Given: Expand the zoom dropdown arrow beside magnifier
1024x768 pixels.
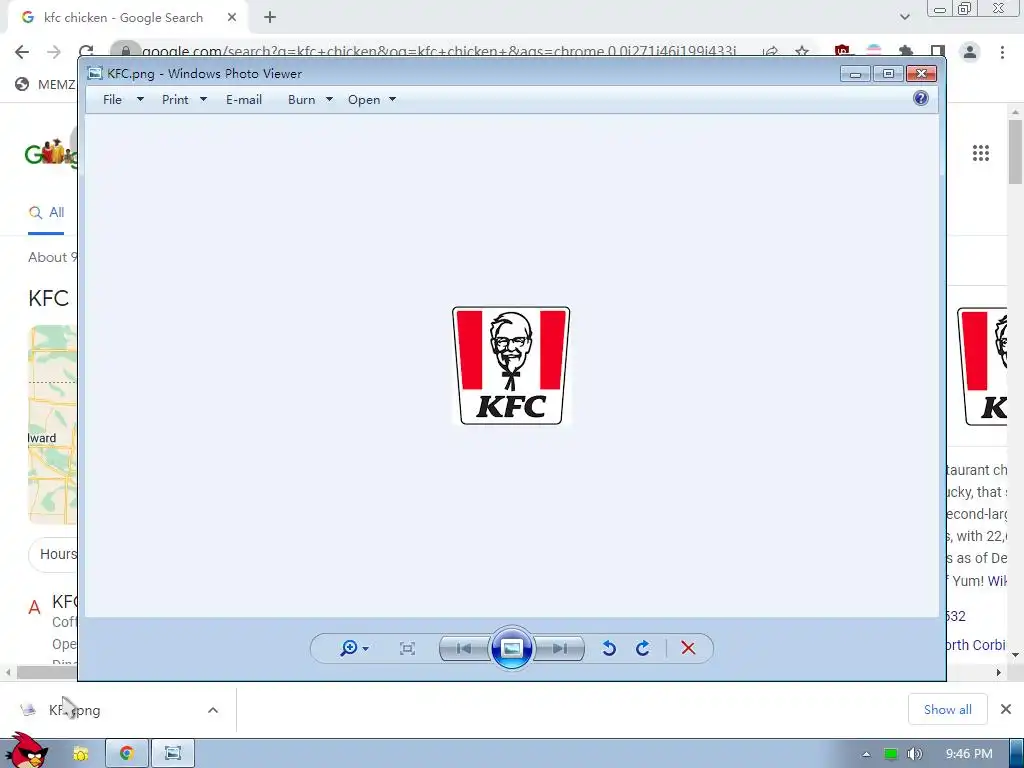Looking at the screenshot, I should click(x=366, y=648).
